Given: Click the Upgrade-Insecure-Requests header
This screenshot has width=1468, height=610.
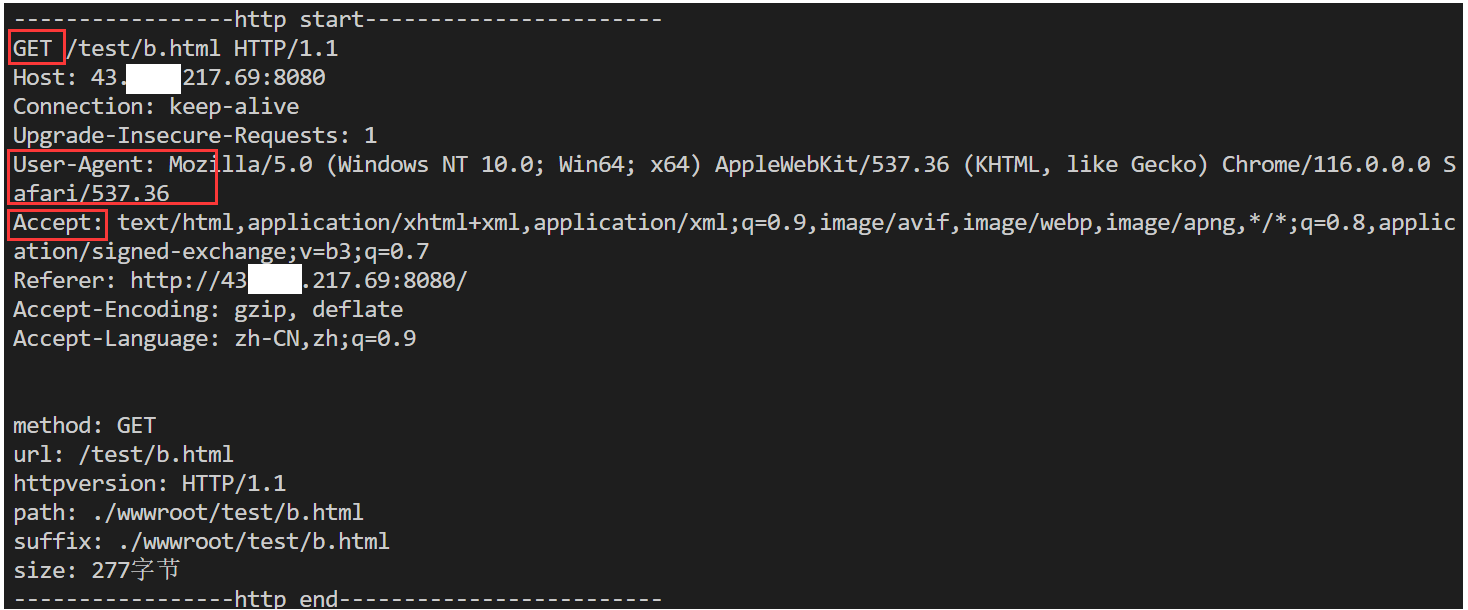Looking at the screenshot, I should (194, 135).
